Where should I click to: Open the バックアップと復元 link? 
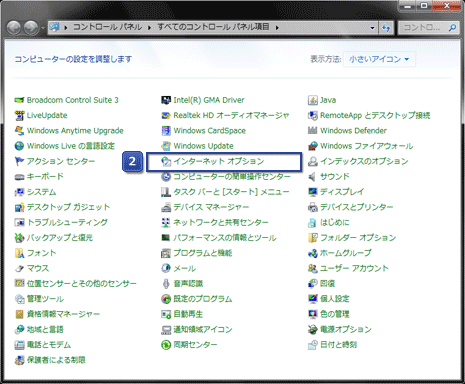click(x=60, y=238)
